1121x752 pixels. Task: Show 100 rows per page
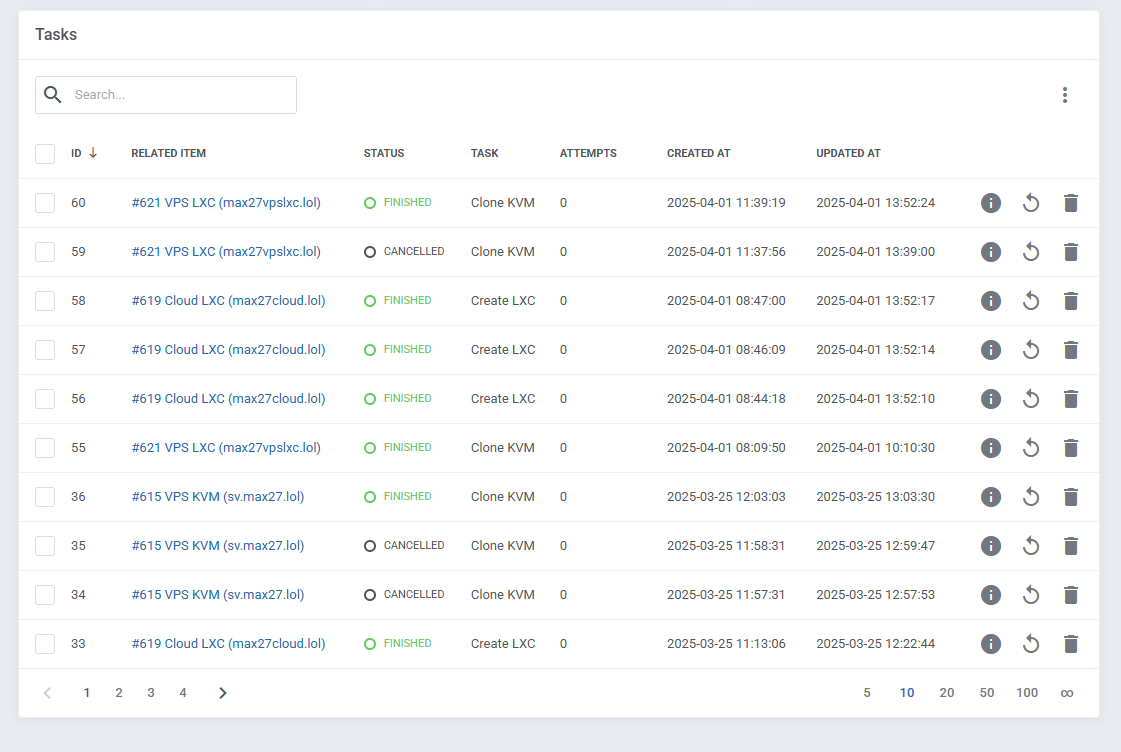(1027, 693)
